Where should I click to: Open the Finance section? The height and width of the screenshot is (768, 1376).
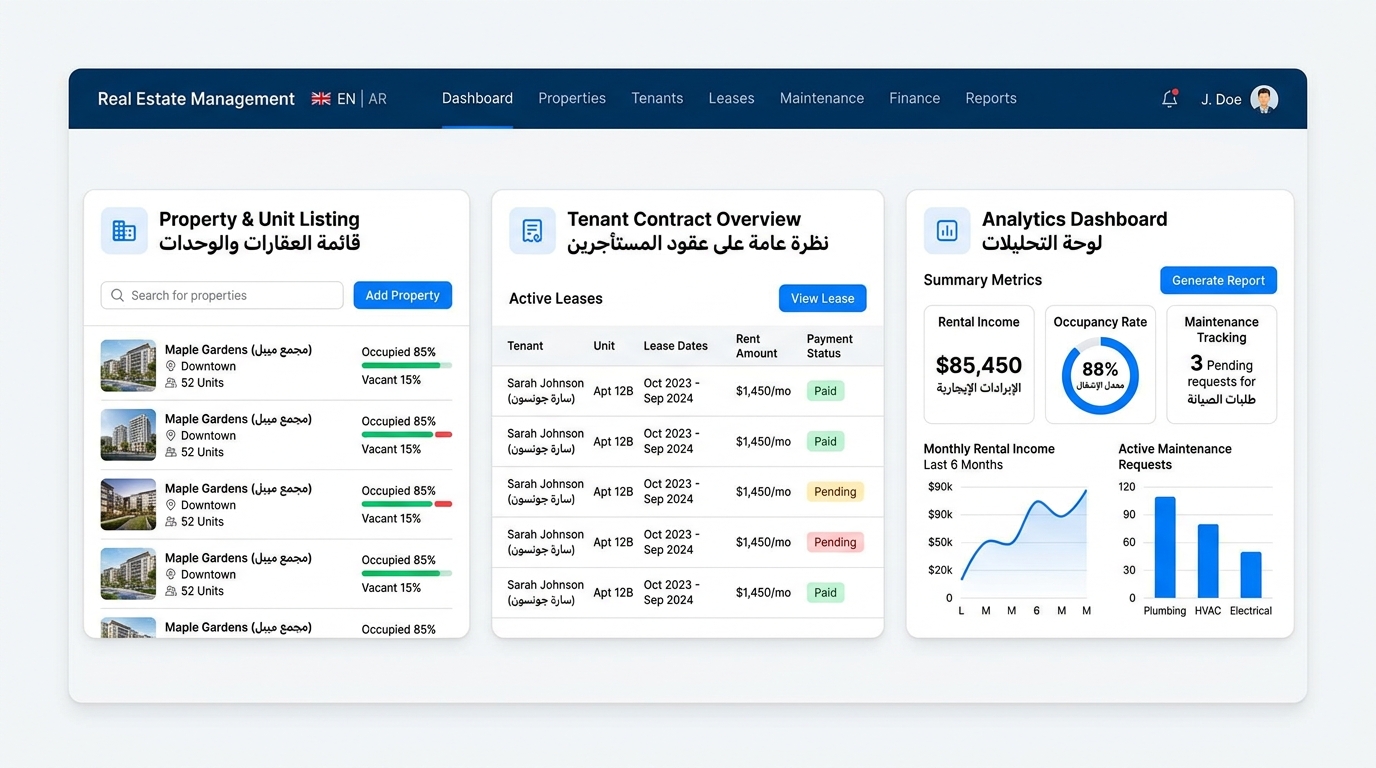coord(914,98)
